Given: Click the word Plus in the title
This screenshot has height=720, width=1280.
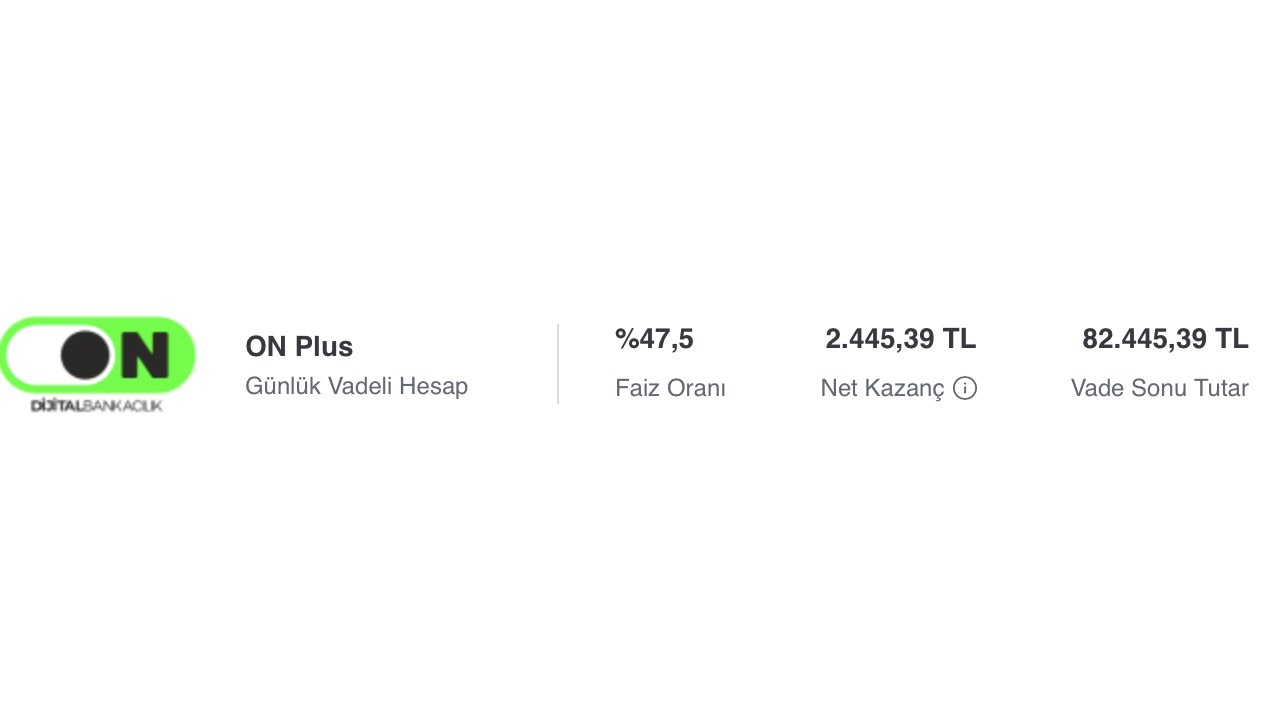Looking at the screenshot, I should point(324,347).
